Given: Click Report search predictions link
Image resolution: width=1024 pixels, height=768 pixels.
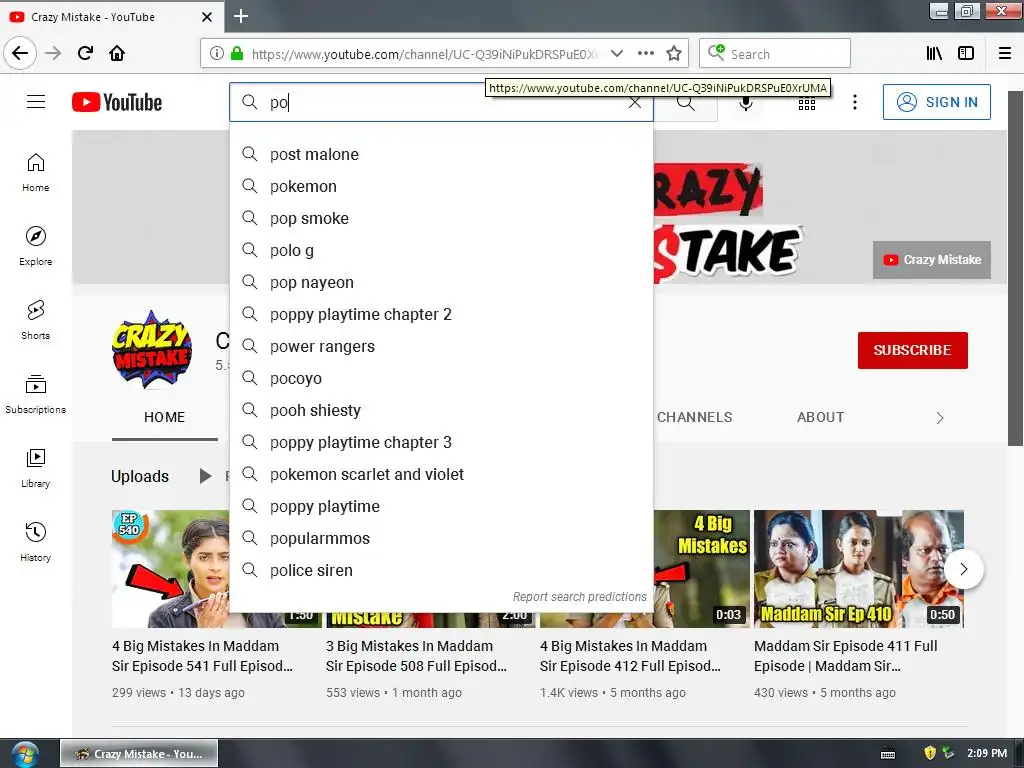Looking at the screenshot, I should coord(579,596).
